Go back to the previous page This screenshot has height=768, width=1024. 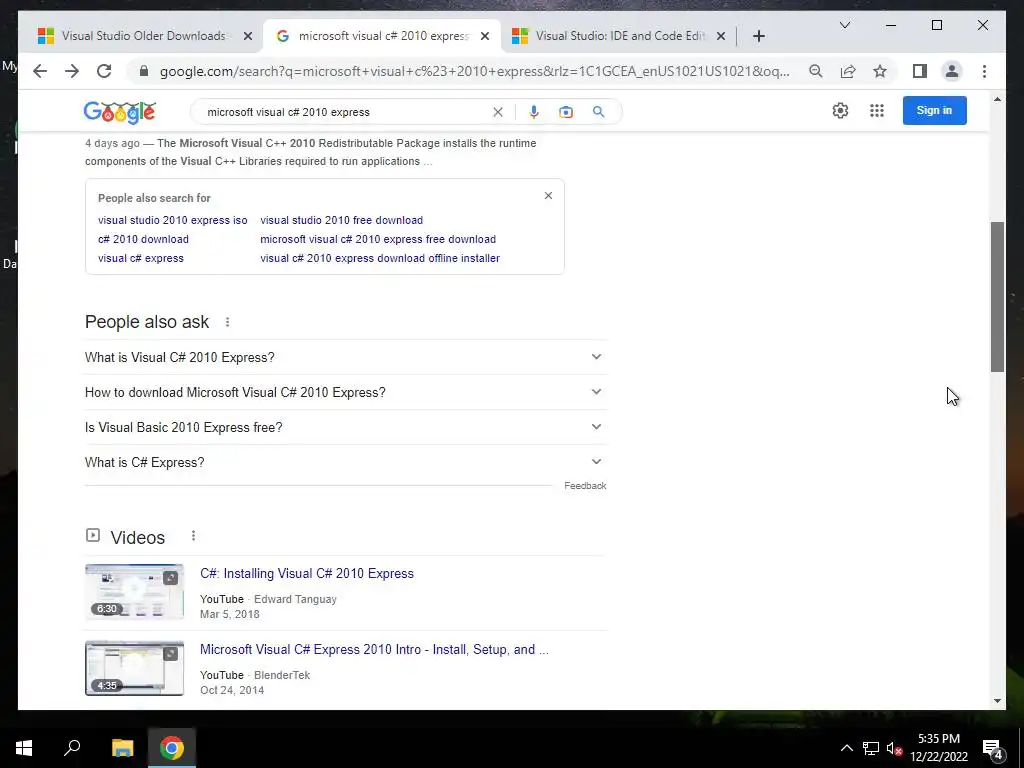click(x=40, y=71)
